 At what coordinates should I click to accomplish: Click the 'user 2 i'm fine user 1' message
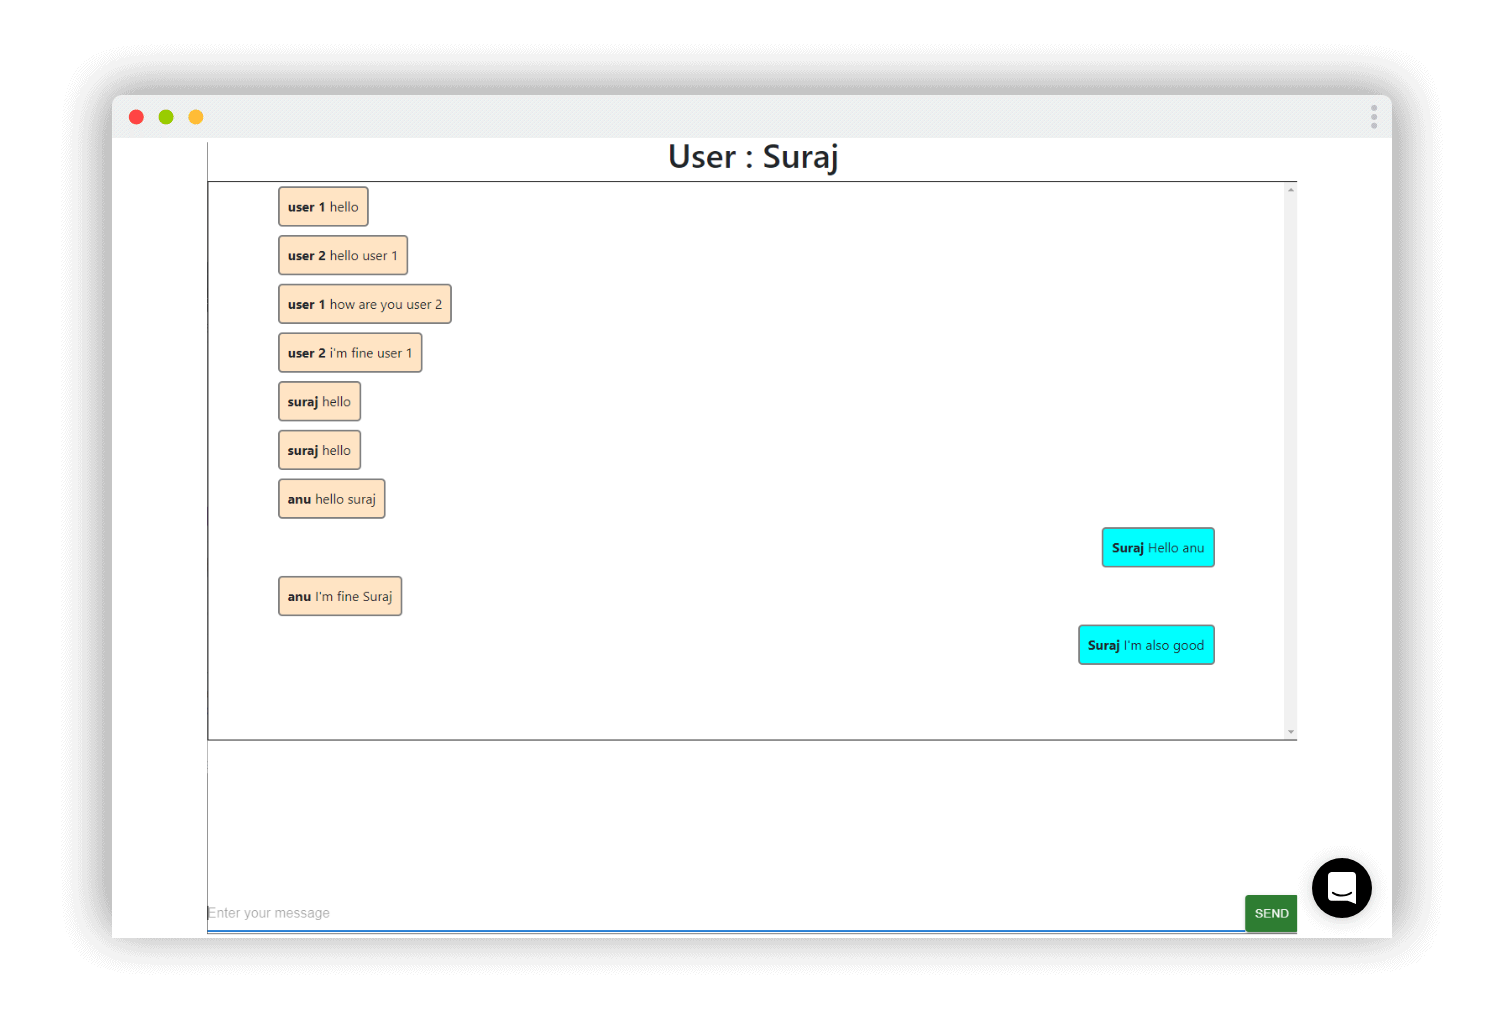pos(350,353)
